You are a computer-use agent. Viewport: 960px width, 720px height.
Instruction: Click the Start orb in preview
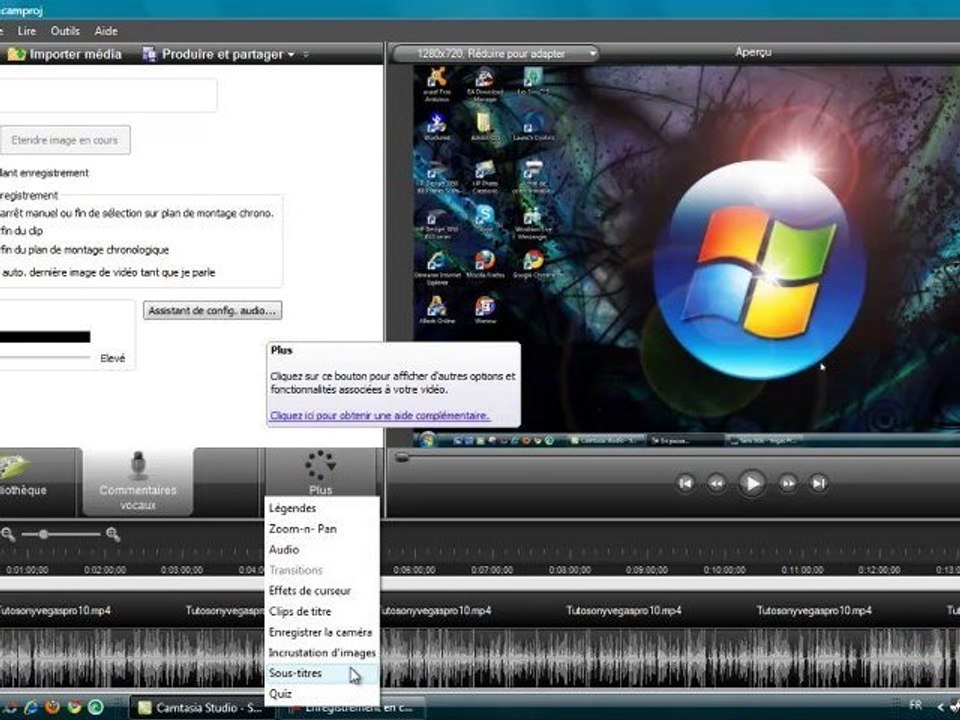point(427,440)
